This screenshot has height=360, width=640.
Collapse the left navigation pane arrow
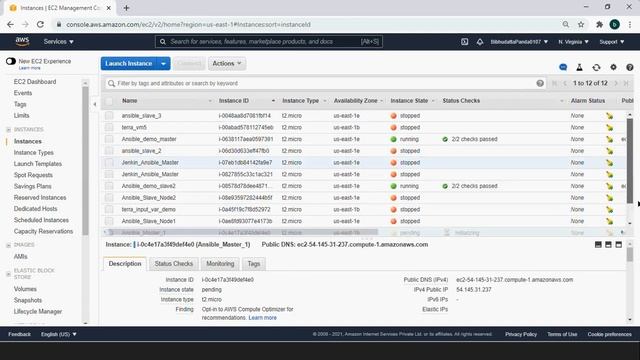pyautogui.click(x=95, y=104)
